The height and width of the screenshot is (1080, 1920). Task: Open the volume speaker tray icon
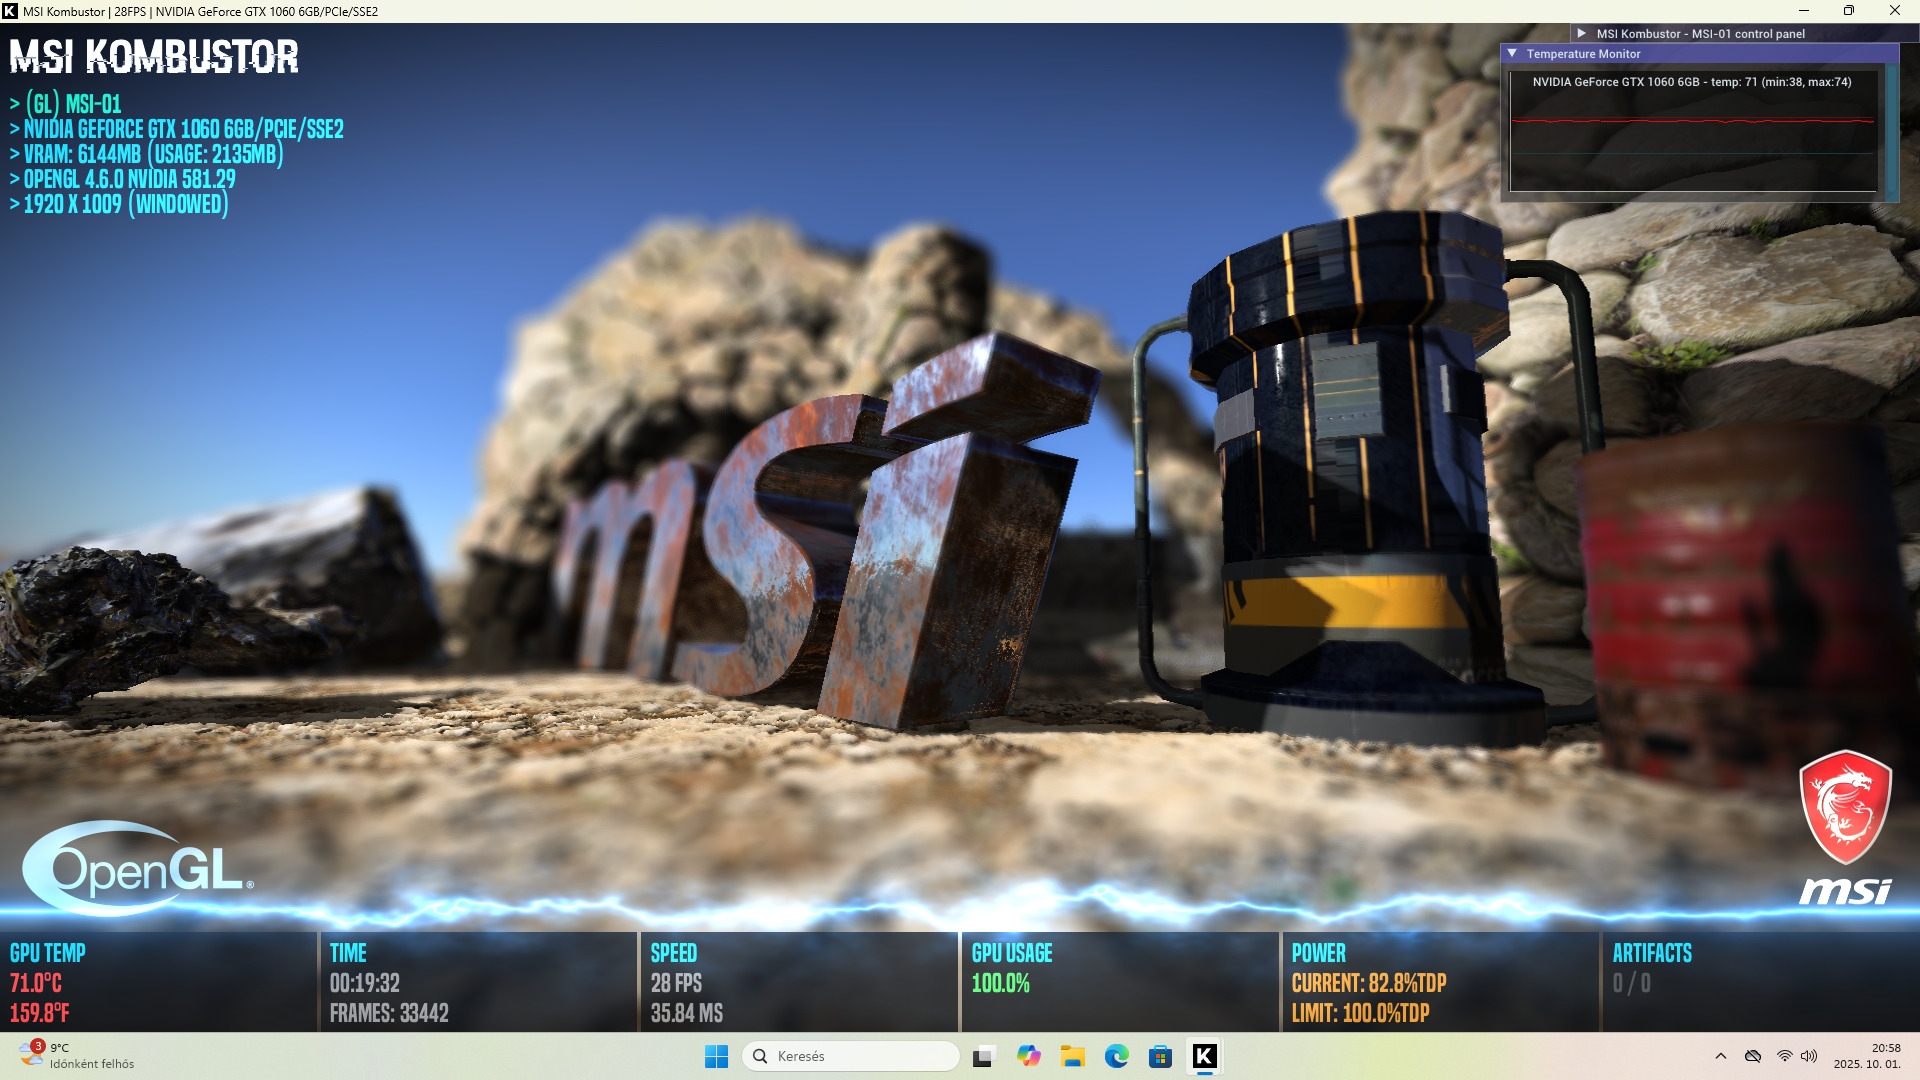(1808, 1056)
